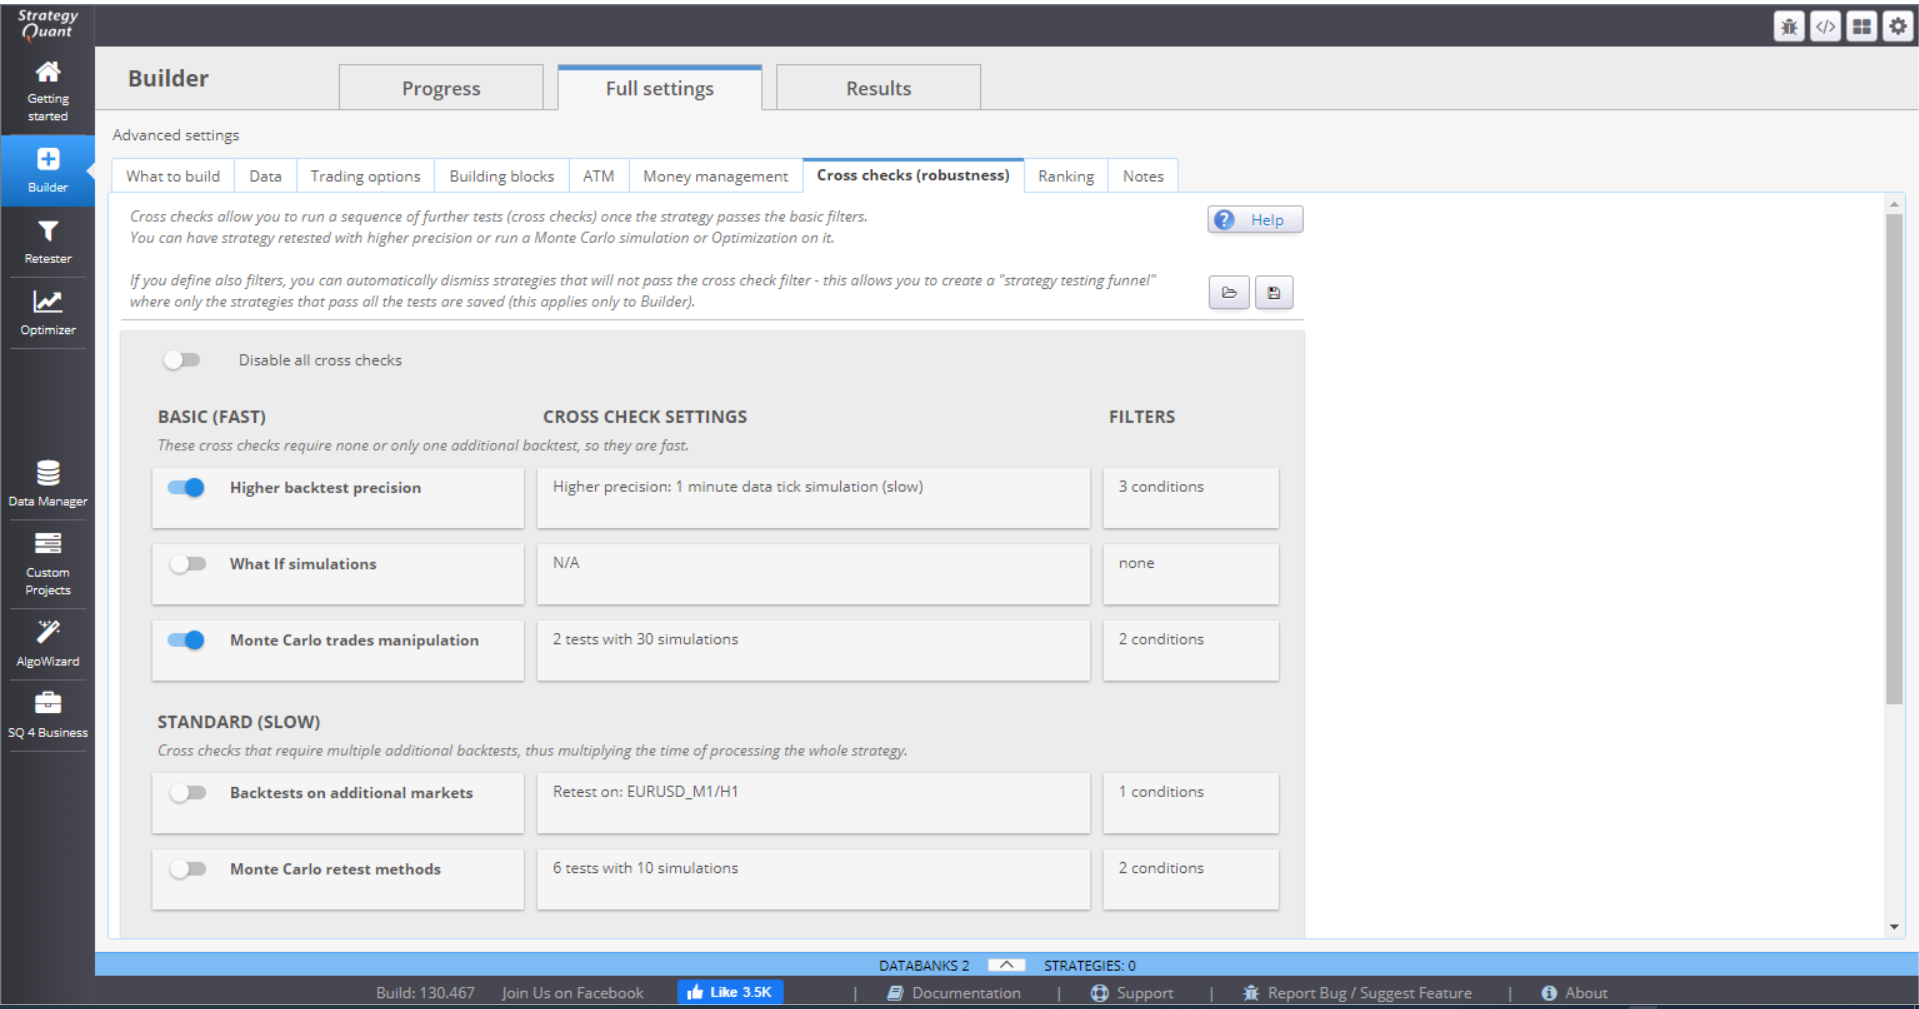Click the StrategyQuant logo

point(47,23)
